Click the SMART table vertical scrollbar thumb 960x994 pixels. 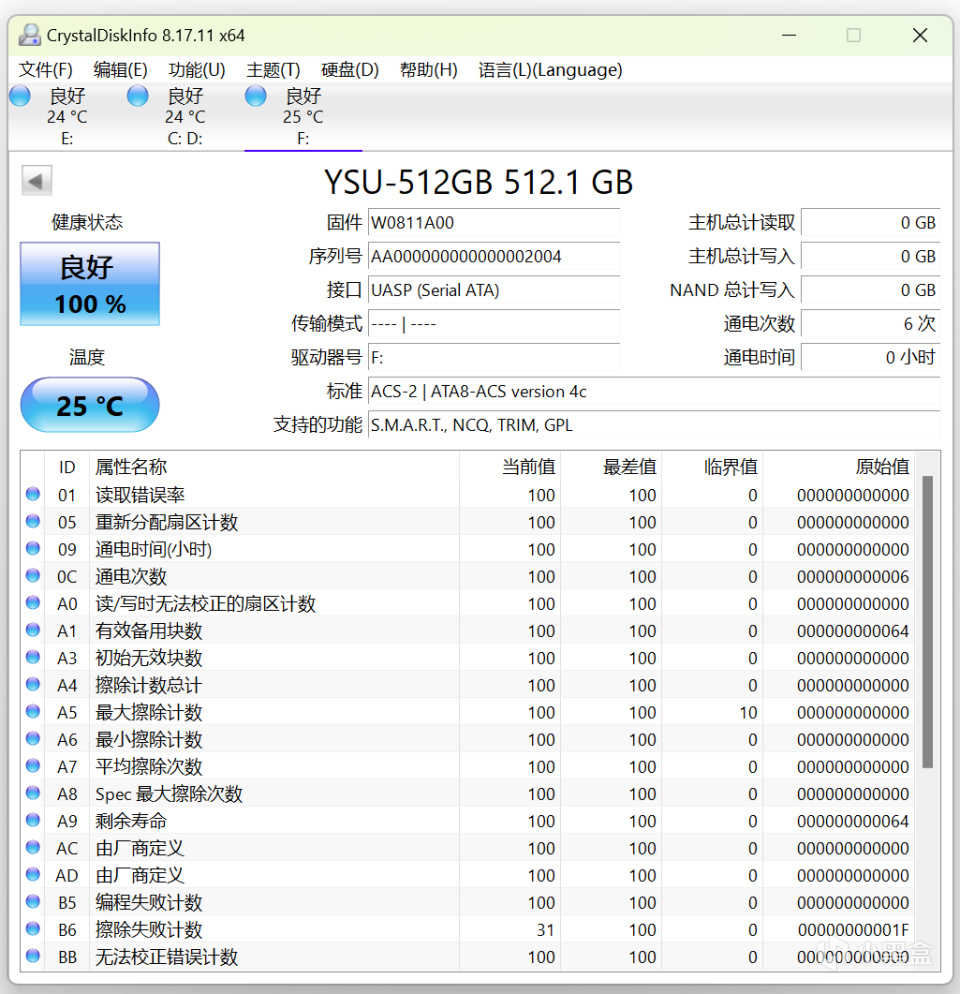coord(928,622)
